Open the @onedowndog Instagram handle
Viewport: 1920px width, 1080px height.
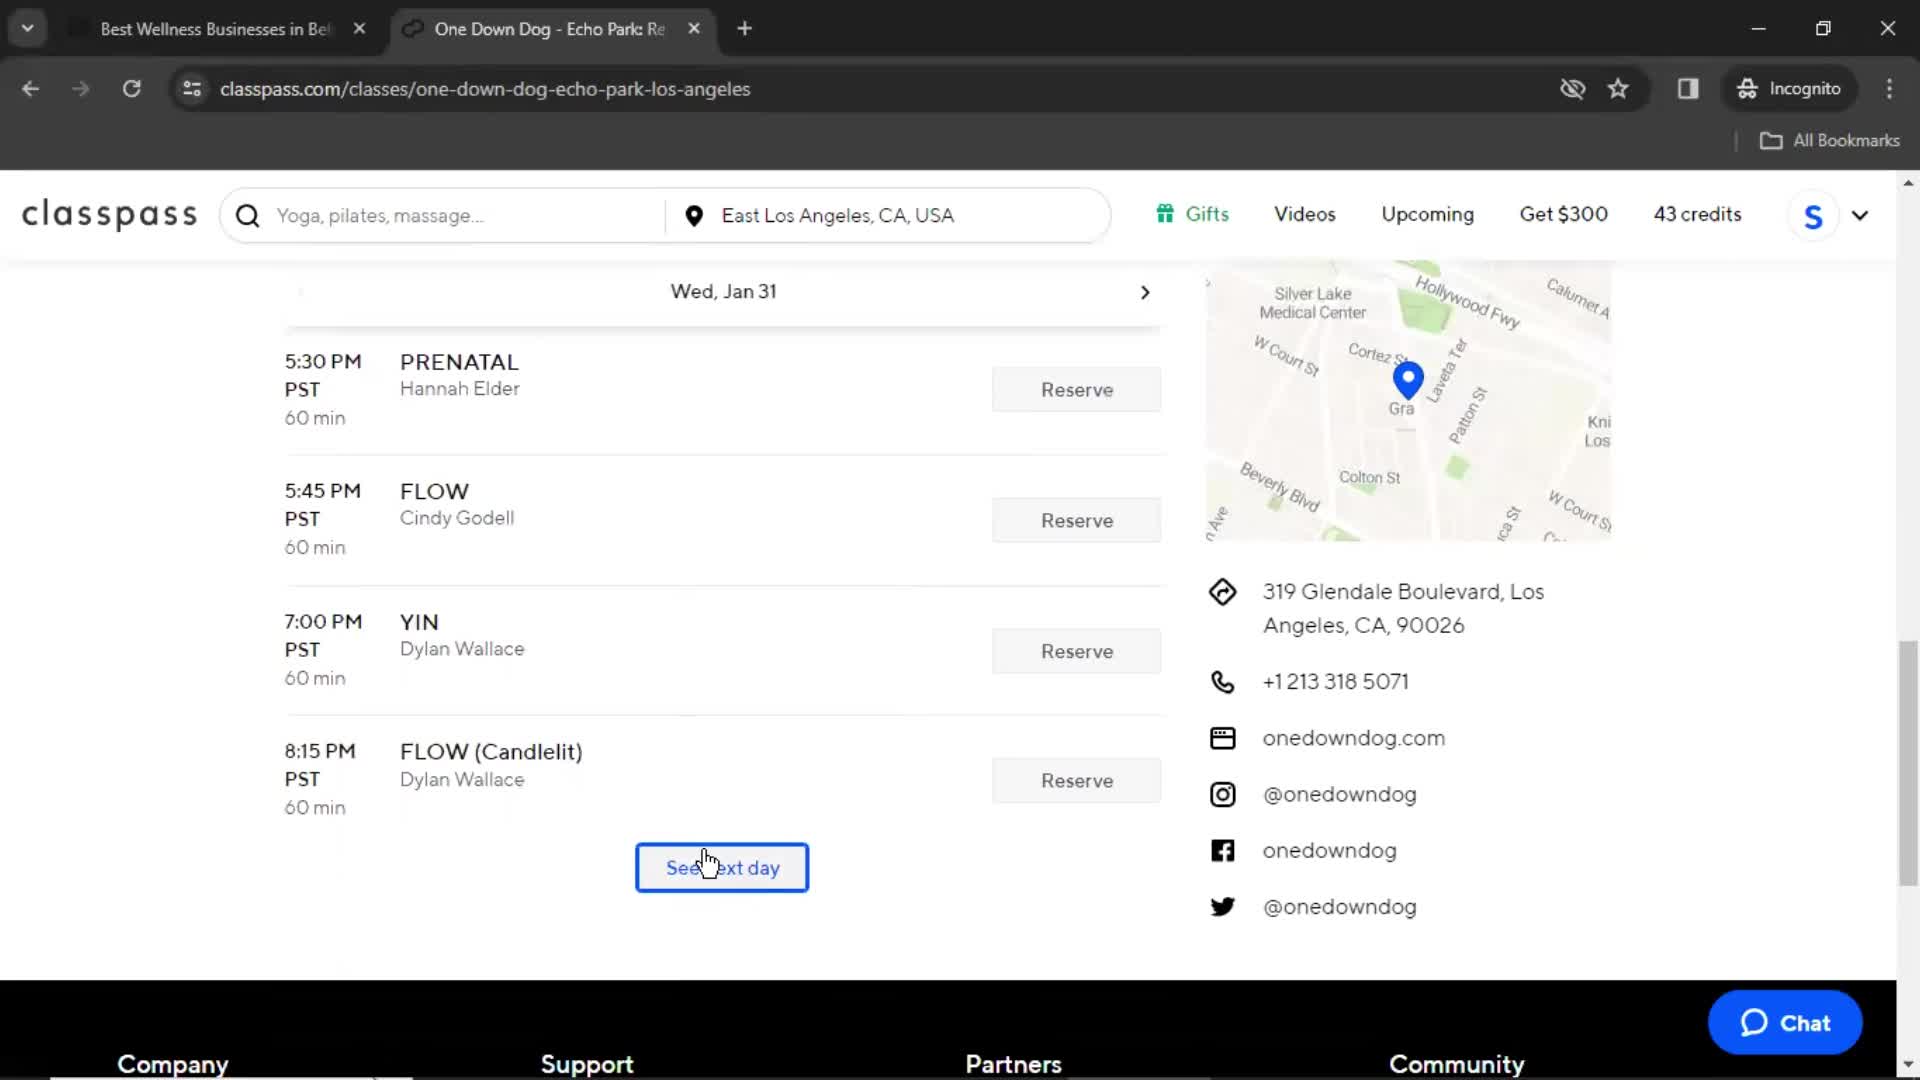tap(1339, 795)
